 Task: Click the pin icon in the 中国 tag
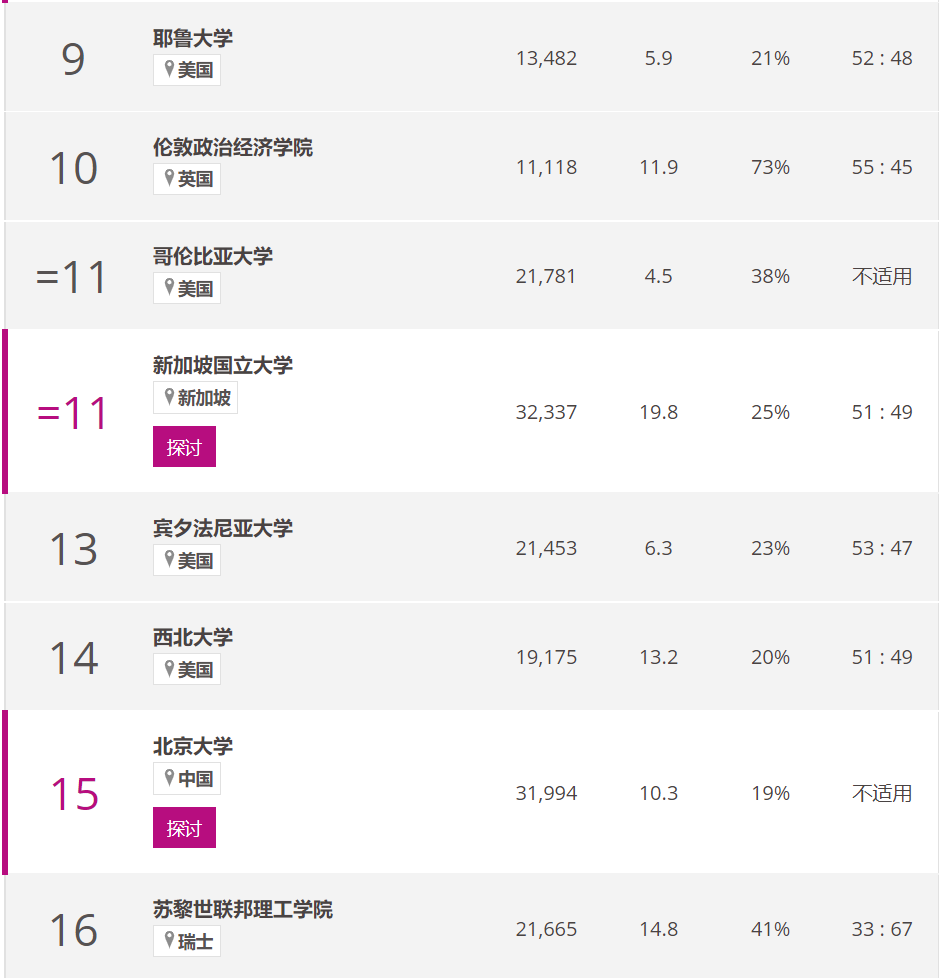pyautogui.click(x=169, y=777)
